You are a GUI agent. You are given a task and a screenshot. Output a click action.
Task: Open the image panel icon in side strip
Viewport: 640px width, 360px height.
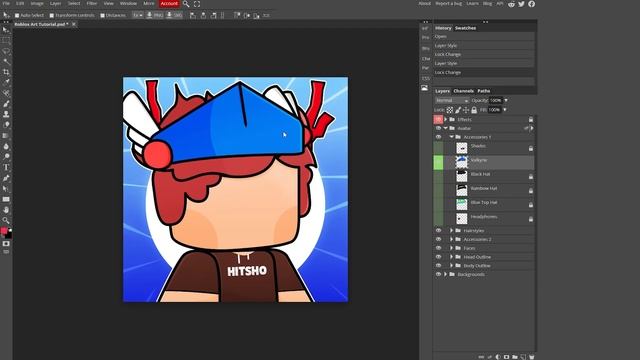[x=425, y=88]
